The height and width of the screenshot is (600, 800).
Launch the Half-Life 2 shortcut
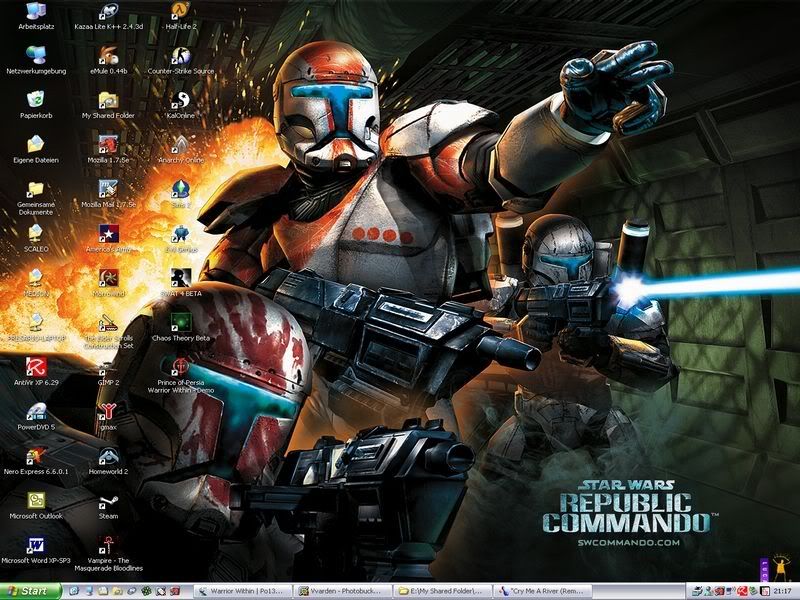(181, 15)
